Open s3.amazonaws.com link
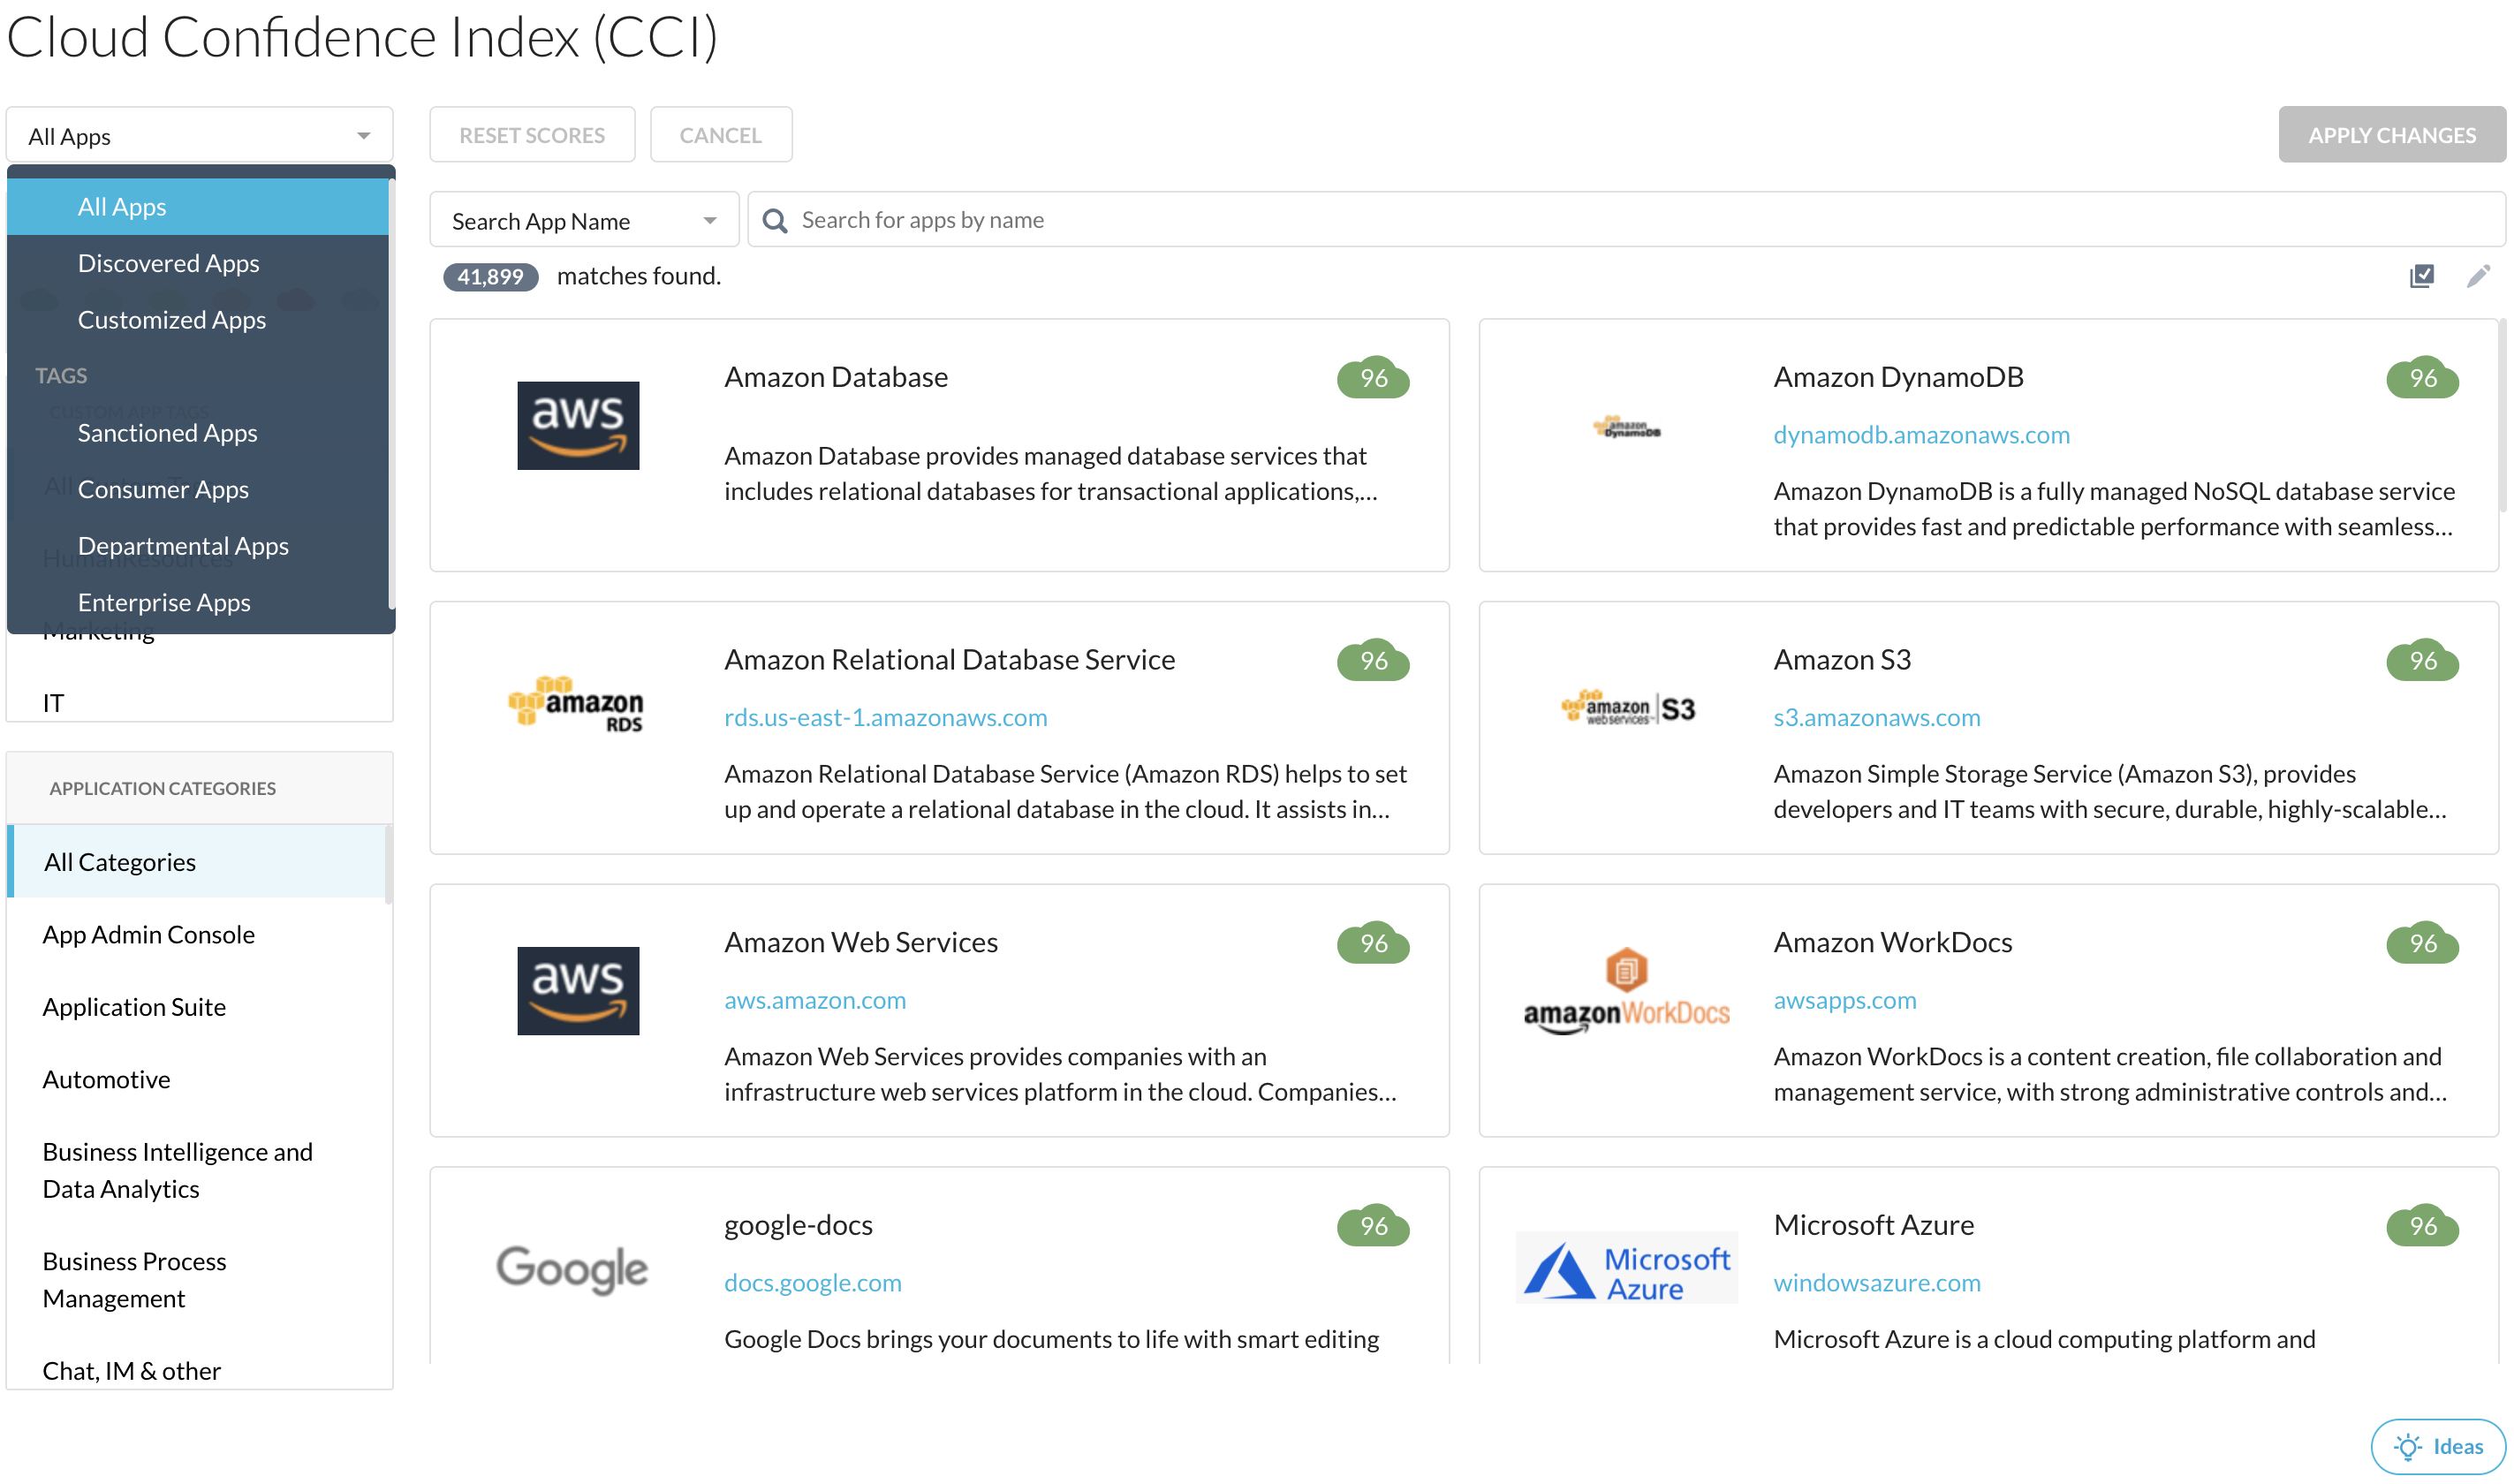Viewport: 2514px width, 1484px height. pyautogui.click(x=1876, y=718)
